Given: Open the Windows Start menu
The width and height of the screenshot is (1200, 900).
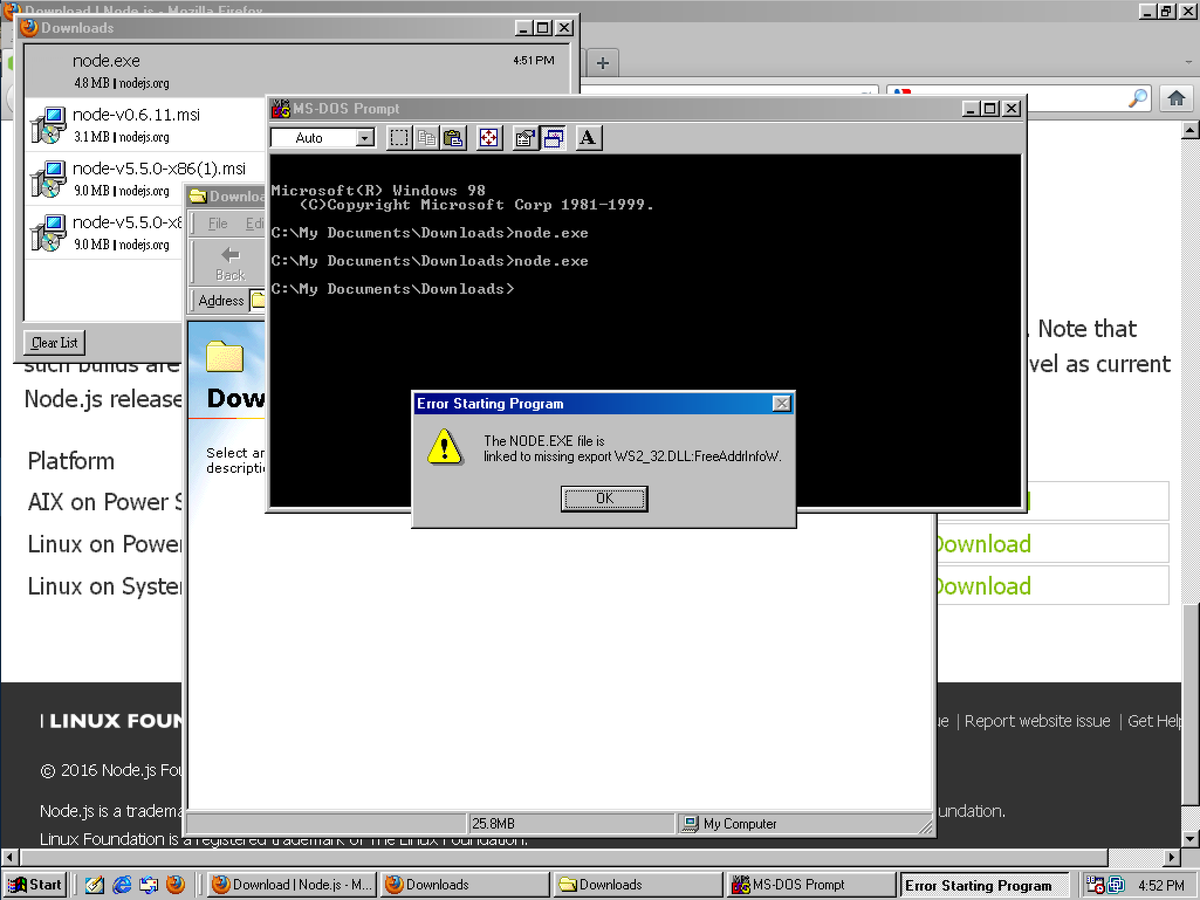Looking at the screenshot, I should click(35, 884).
